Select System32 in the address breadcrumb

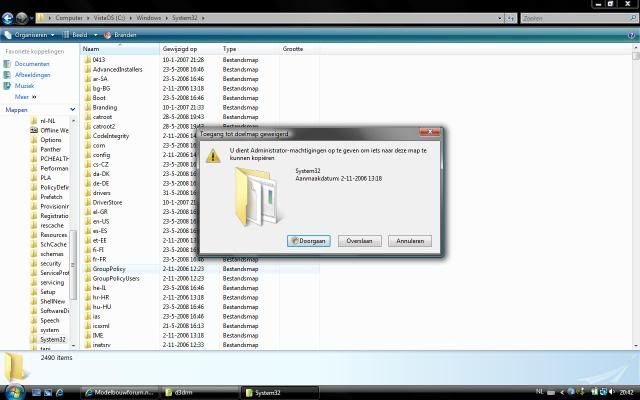click(x=184, y=18)
